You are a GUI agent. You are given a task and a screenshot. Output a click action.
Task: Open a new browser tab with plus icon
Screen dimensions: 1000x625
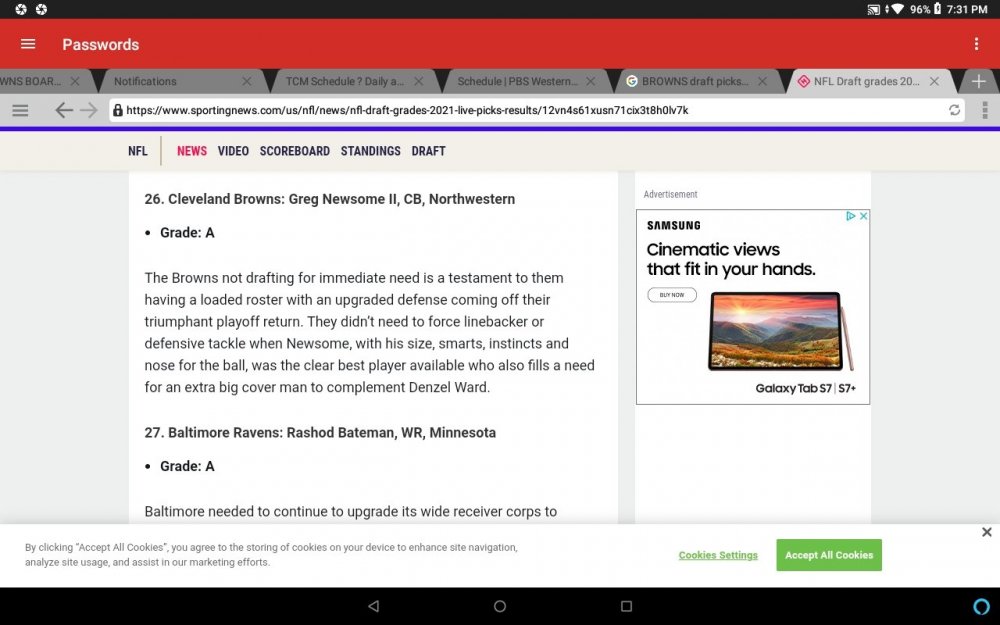click(x=979, y=82)
